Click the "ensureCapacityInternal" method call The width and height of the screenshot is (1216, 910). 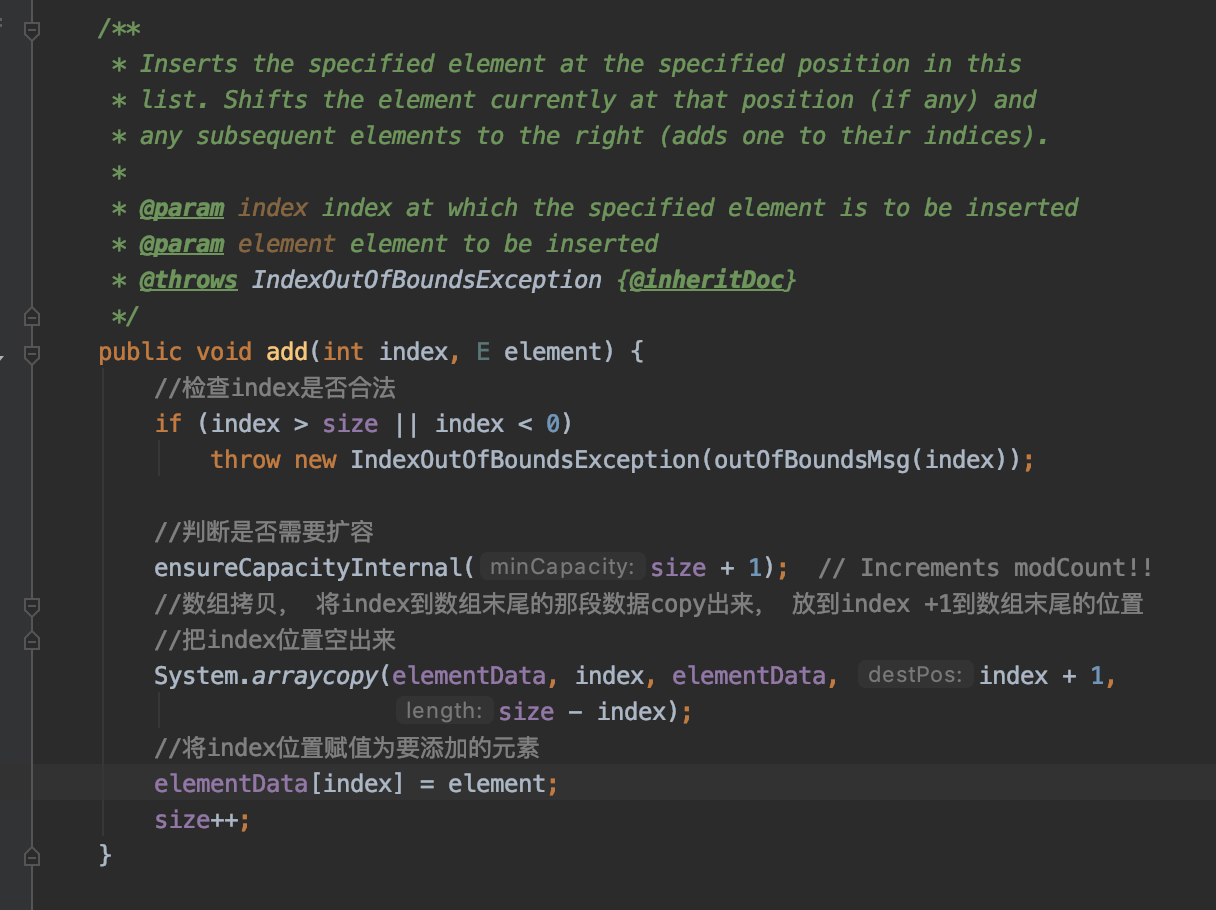(308, 568)
